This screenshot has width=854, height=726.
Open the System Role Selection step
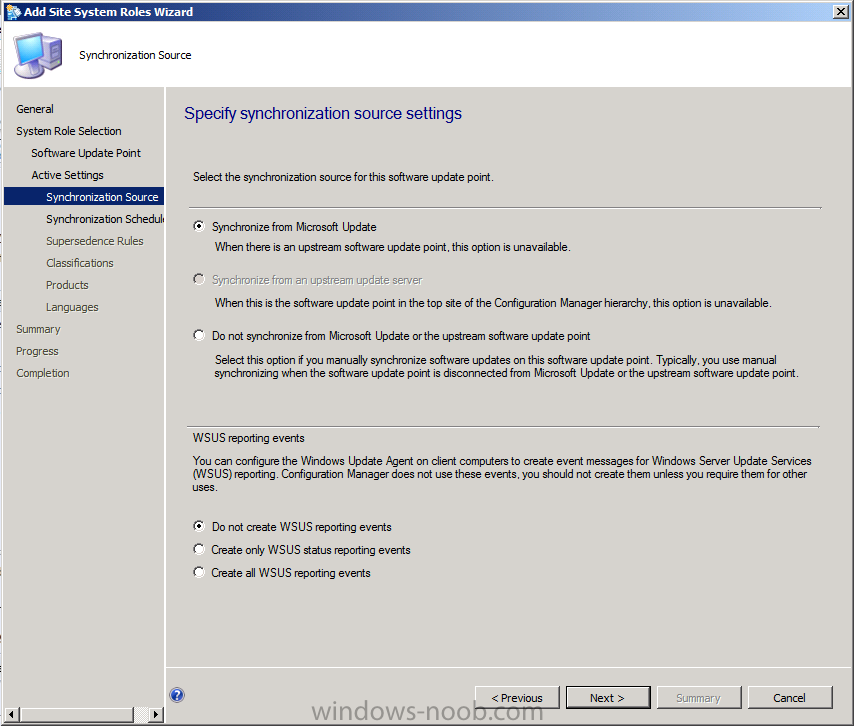pos(69,131)
